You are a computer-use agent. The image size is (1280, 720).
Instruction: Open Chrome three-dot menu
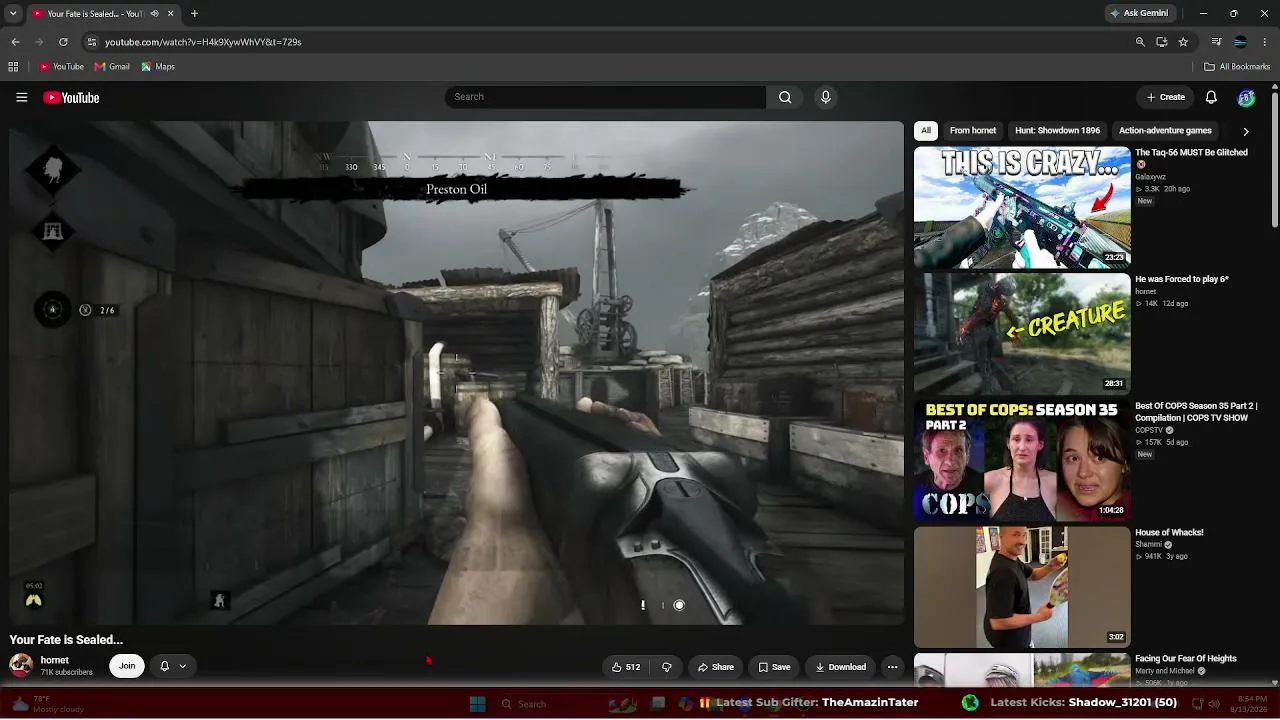coord(1264,42)
